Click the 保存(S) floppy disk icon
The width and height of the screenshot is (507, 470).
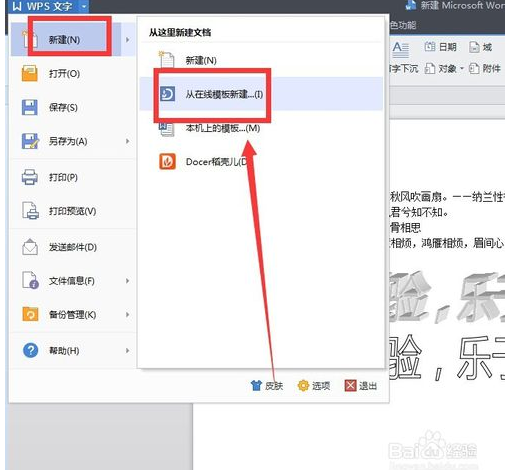click(x=30, y=107)
